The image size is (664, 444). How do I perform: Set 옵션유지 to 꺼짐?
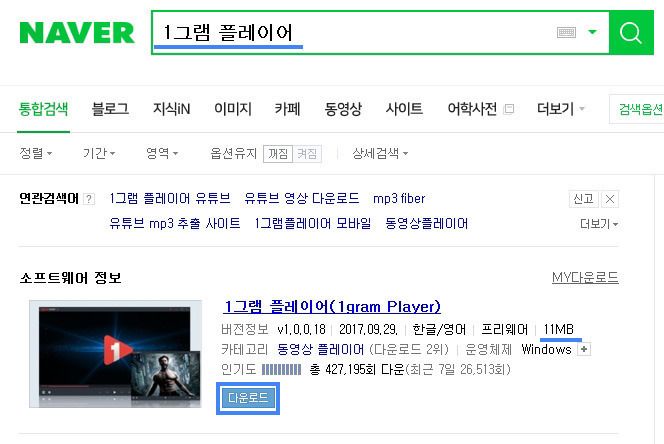pyautogui.click(x=278, y=153)
